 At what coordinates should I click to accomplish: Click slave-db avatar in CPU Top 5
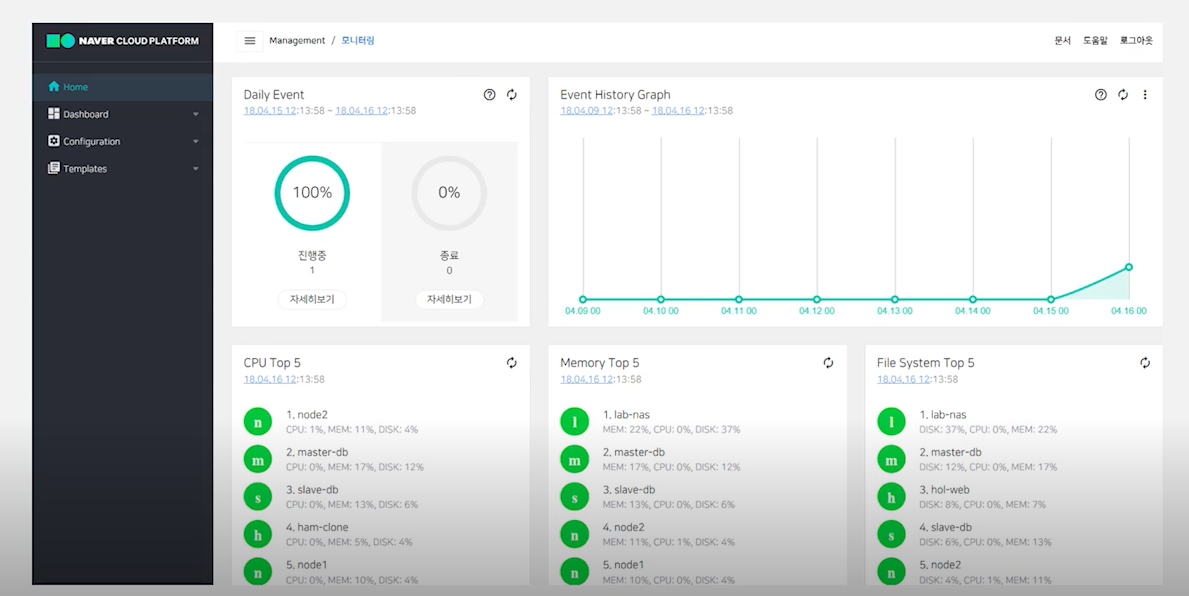[258, 497]
